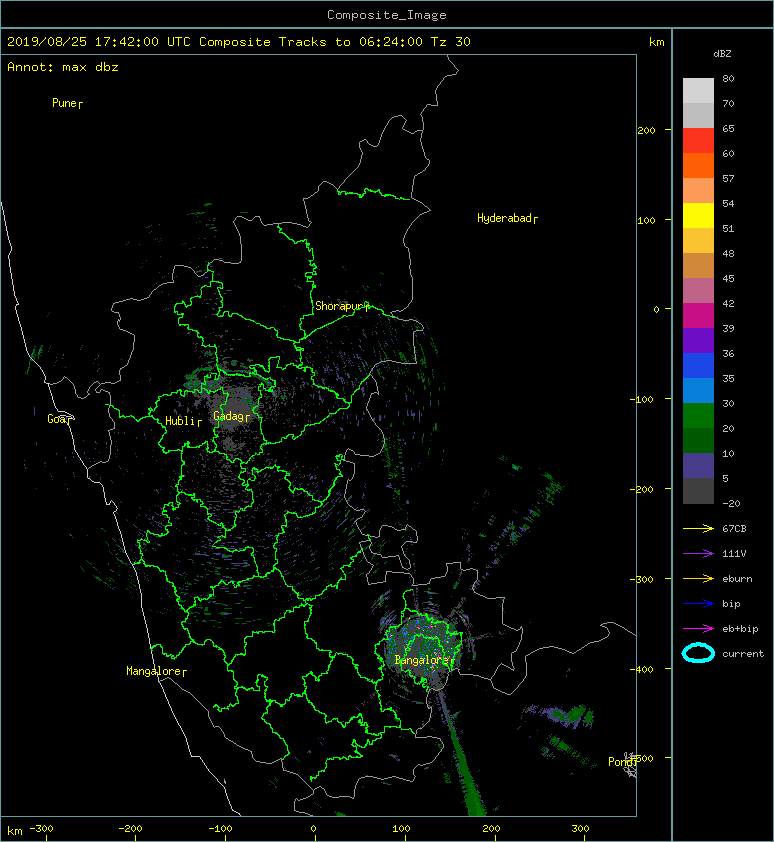Click the '-500' tick on the vertical axis

(x=643, y=758)
